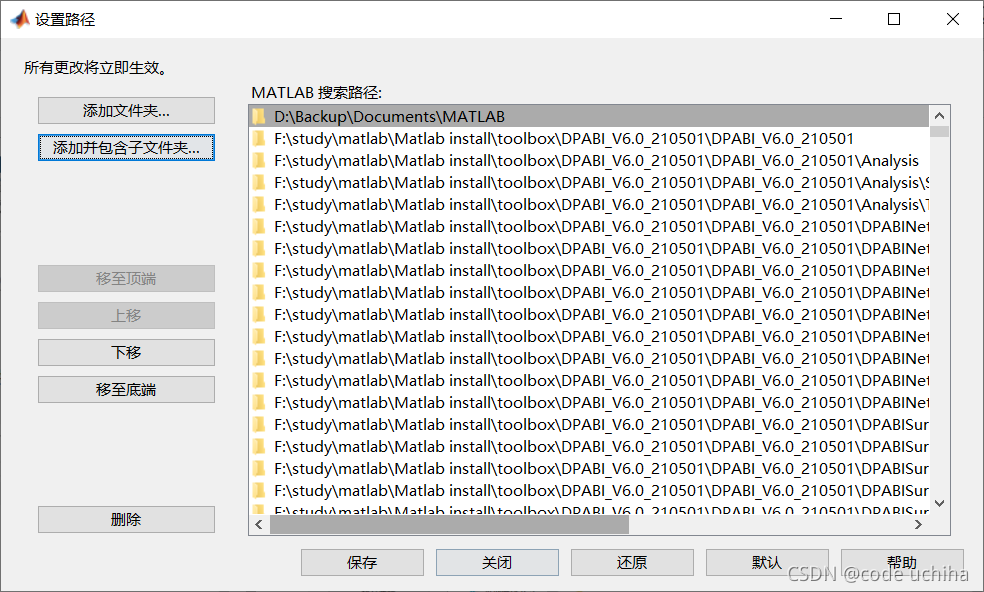Click the 上移 button
This screenshot has height=592, width=984.
click(126, 315)
